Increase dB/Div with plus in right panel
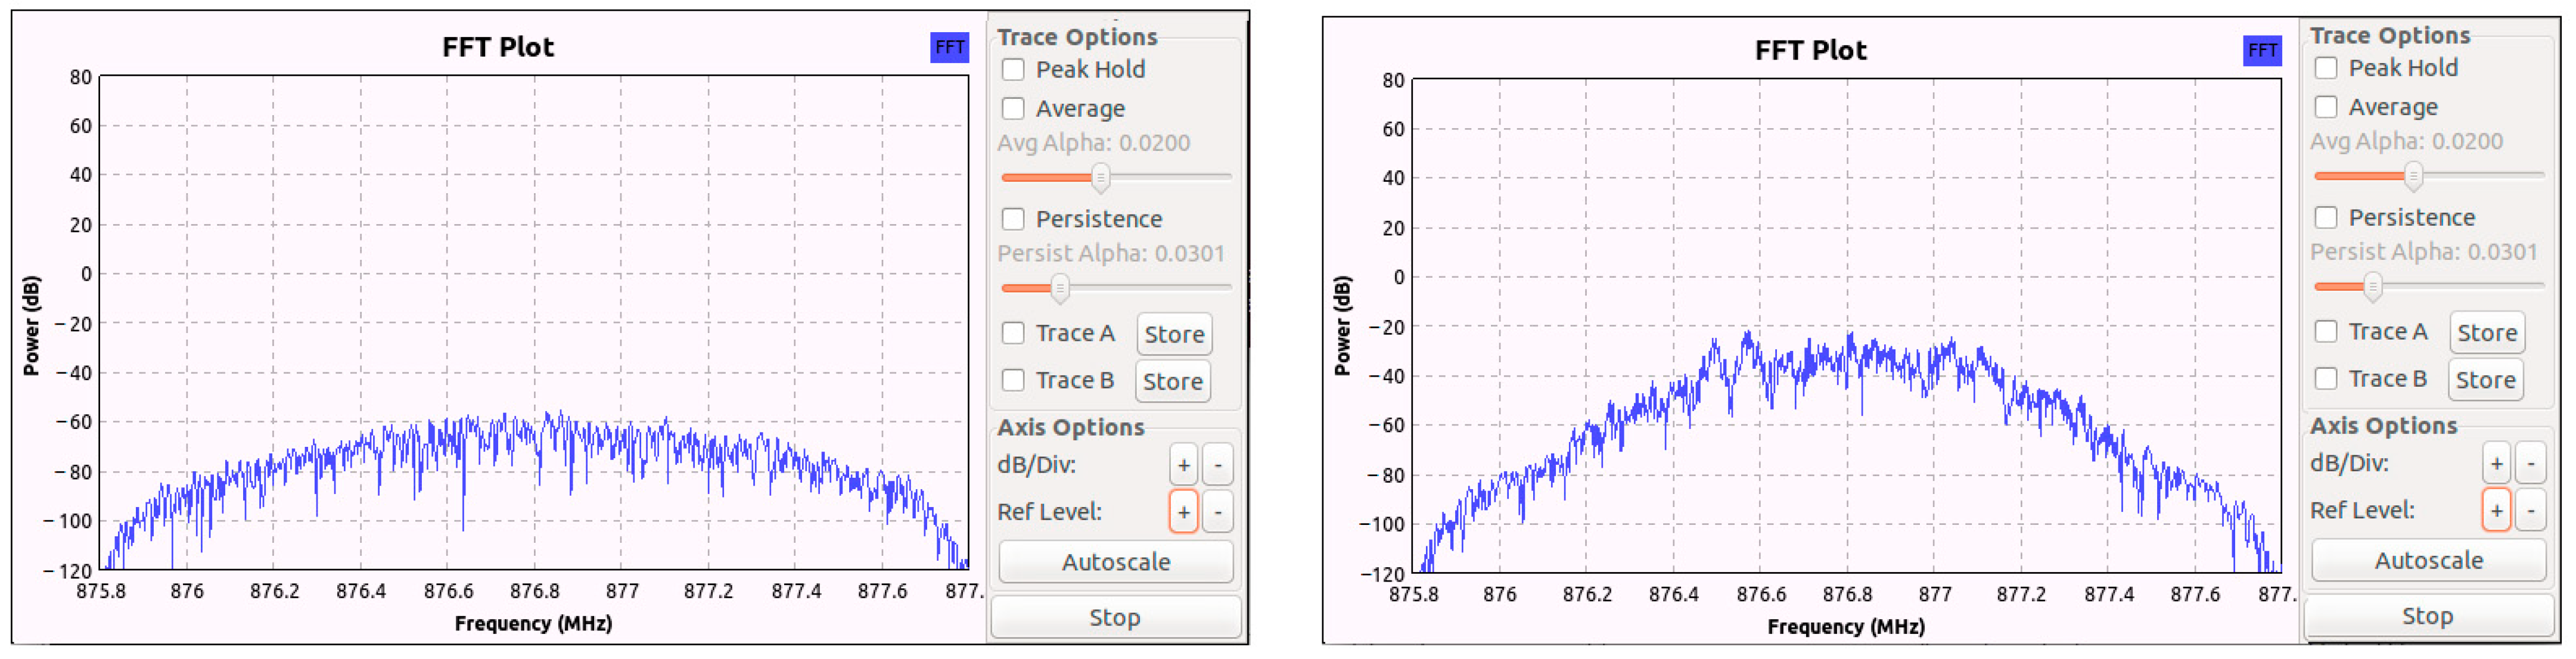2576x659 pixels. point(2496,463)
